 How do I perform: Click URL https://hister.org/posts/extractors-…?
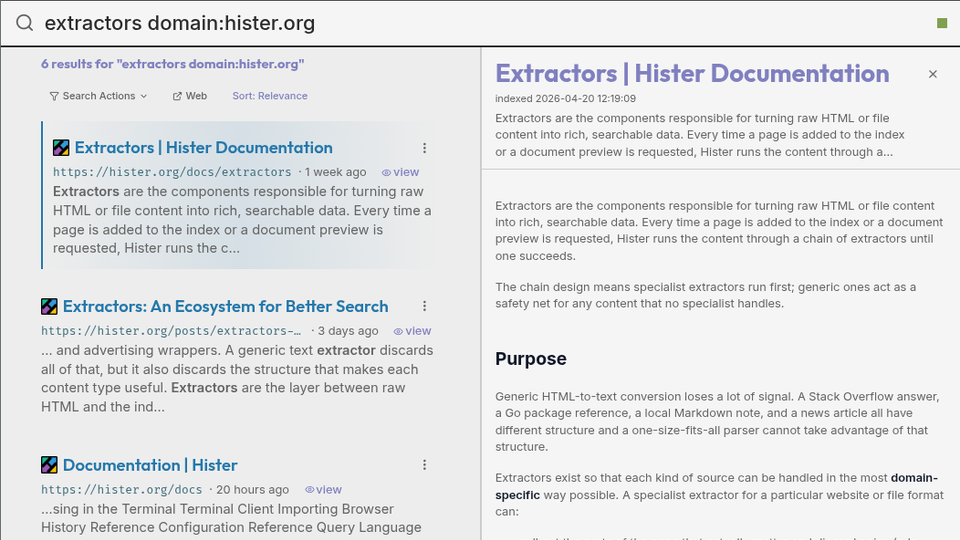coord(171,331)
